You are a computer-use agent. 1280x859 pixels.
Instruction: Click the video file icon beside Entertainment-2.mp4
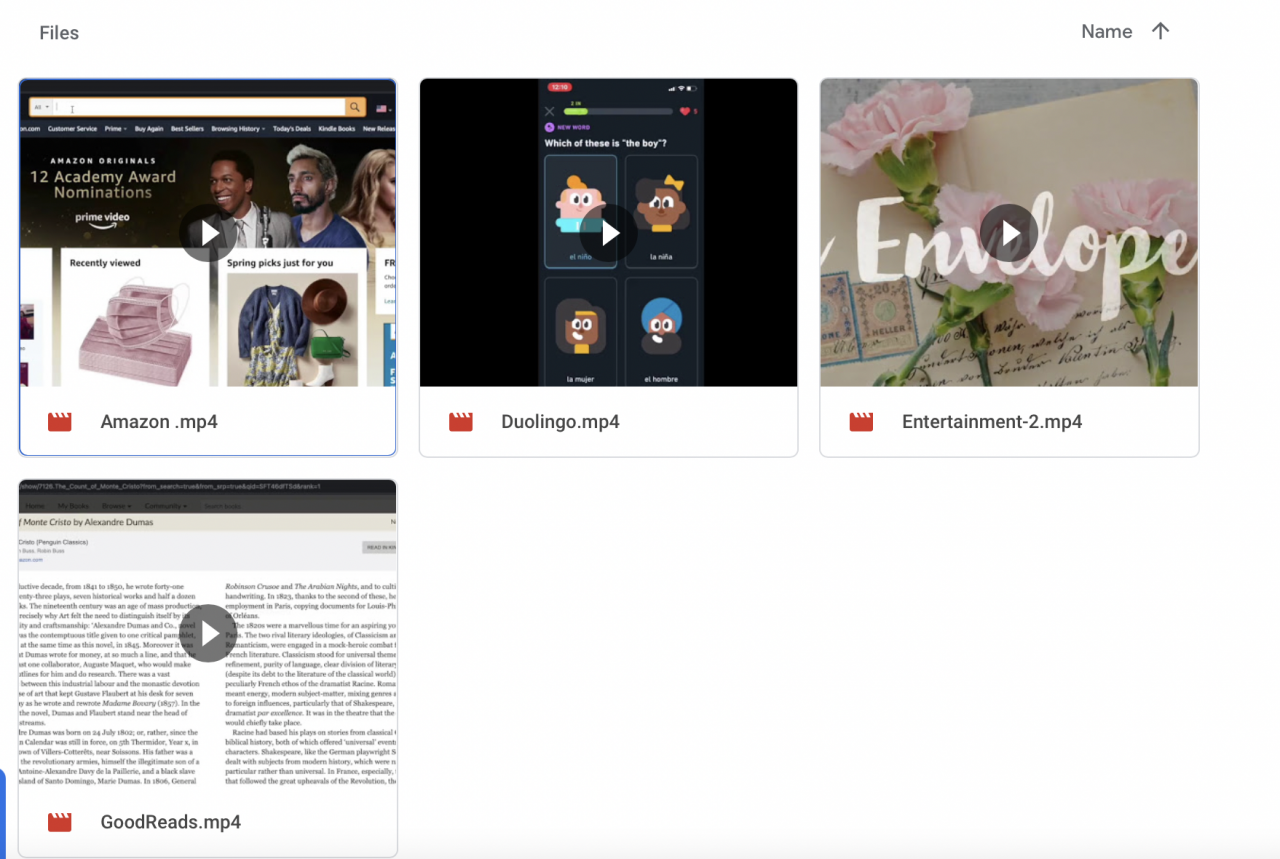pyautogui.click(x=861, y=422)
